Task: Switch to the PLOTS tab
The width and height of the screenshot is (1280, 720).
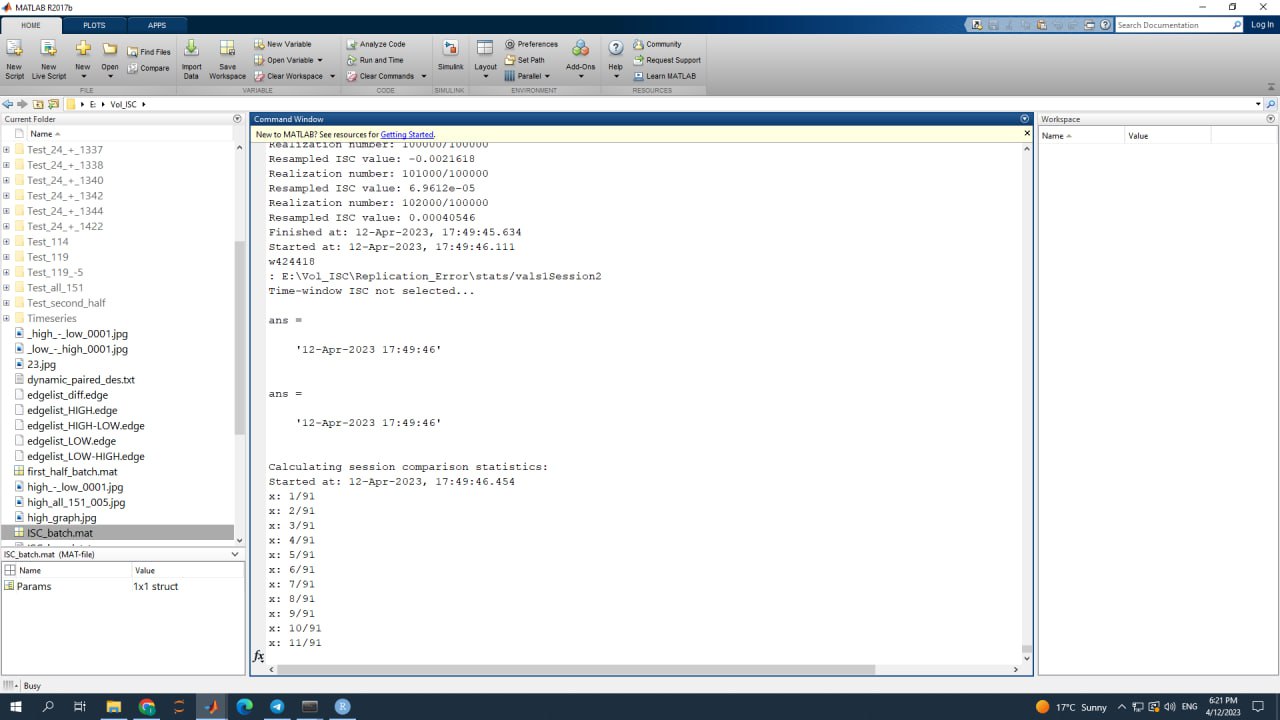Action: pos(94,25)
